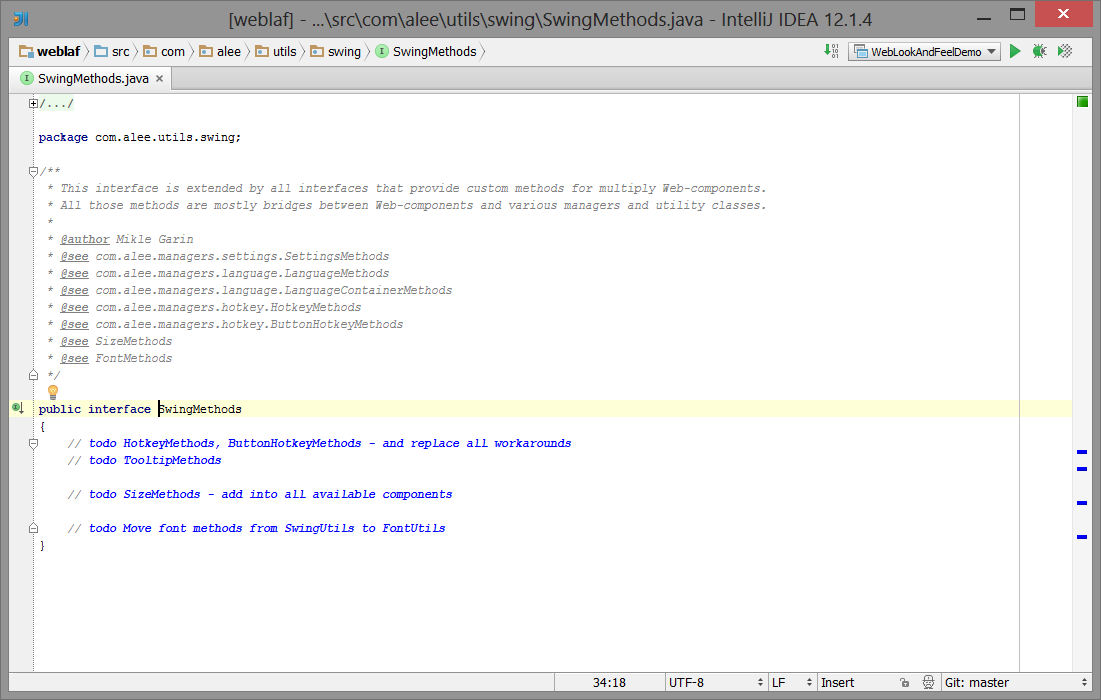
Task: Expand the folded /.../ header comment
Action: click(x=33, y=103)
